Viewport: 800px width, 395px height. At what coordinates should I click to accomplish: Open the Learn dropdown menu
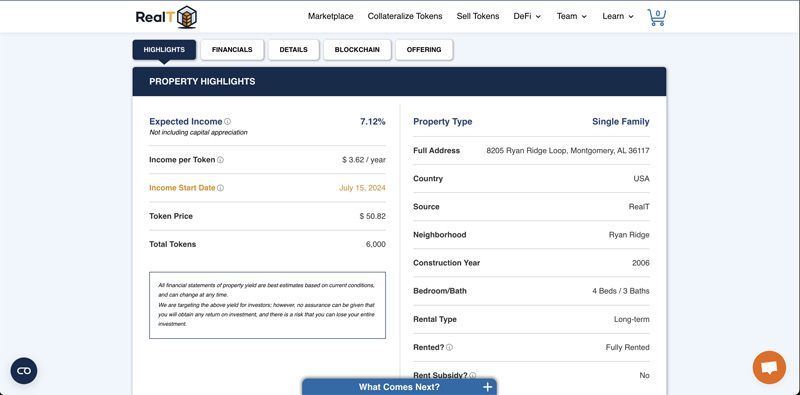(618, 16)
